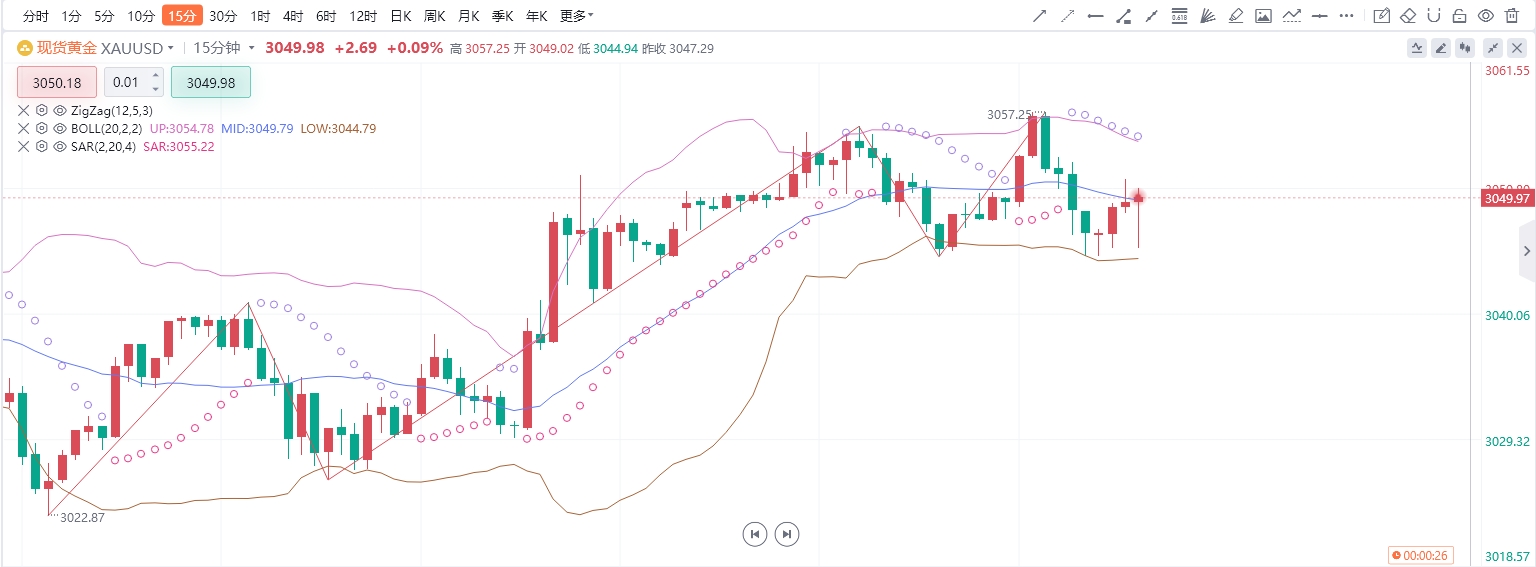
Task: Activate the magnet snap tool
Action: click(x=1434, y=16)
